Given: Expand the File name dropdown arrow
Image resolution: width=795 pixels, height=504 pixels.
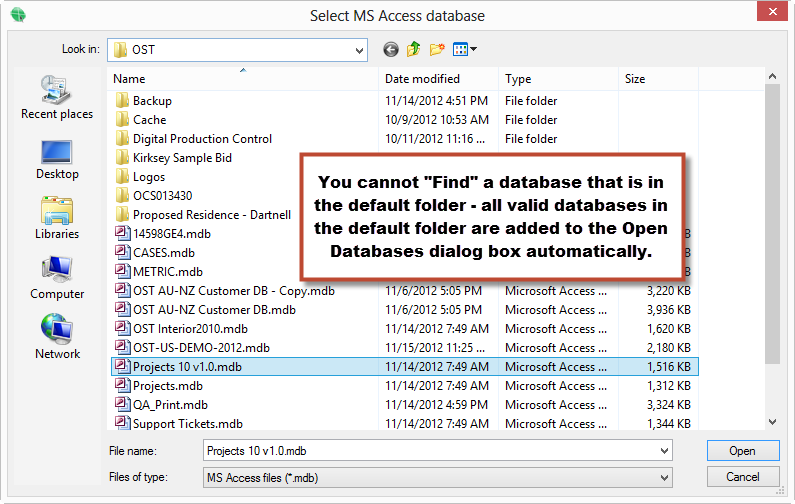Looking at the screenshot, I should click(x=664, y=451).
